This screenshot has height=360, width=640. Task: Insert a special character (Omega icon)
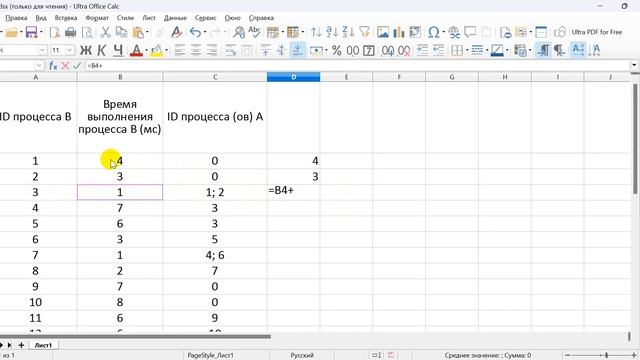point(433,32)
